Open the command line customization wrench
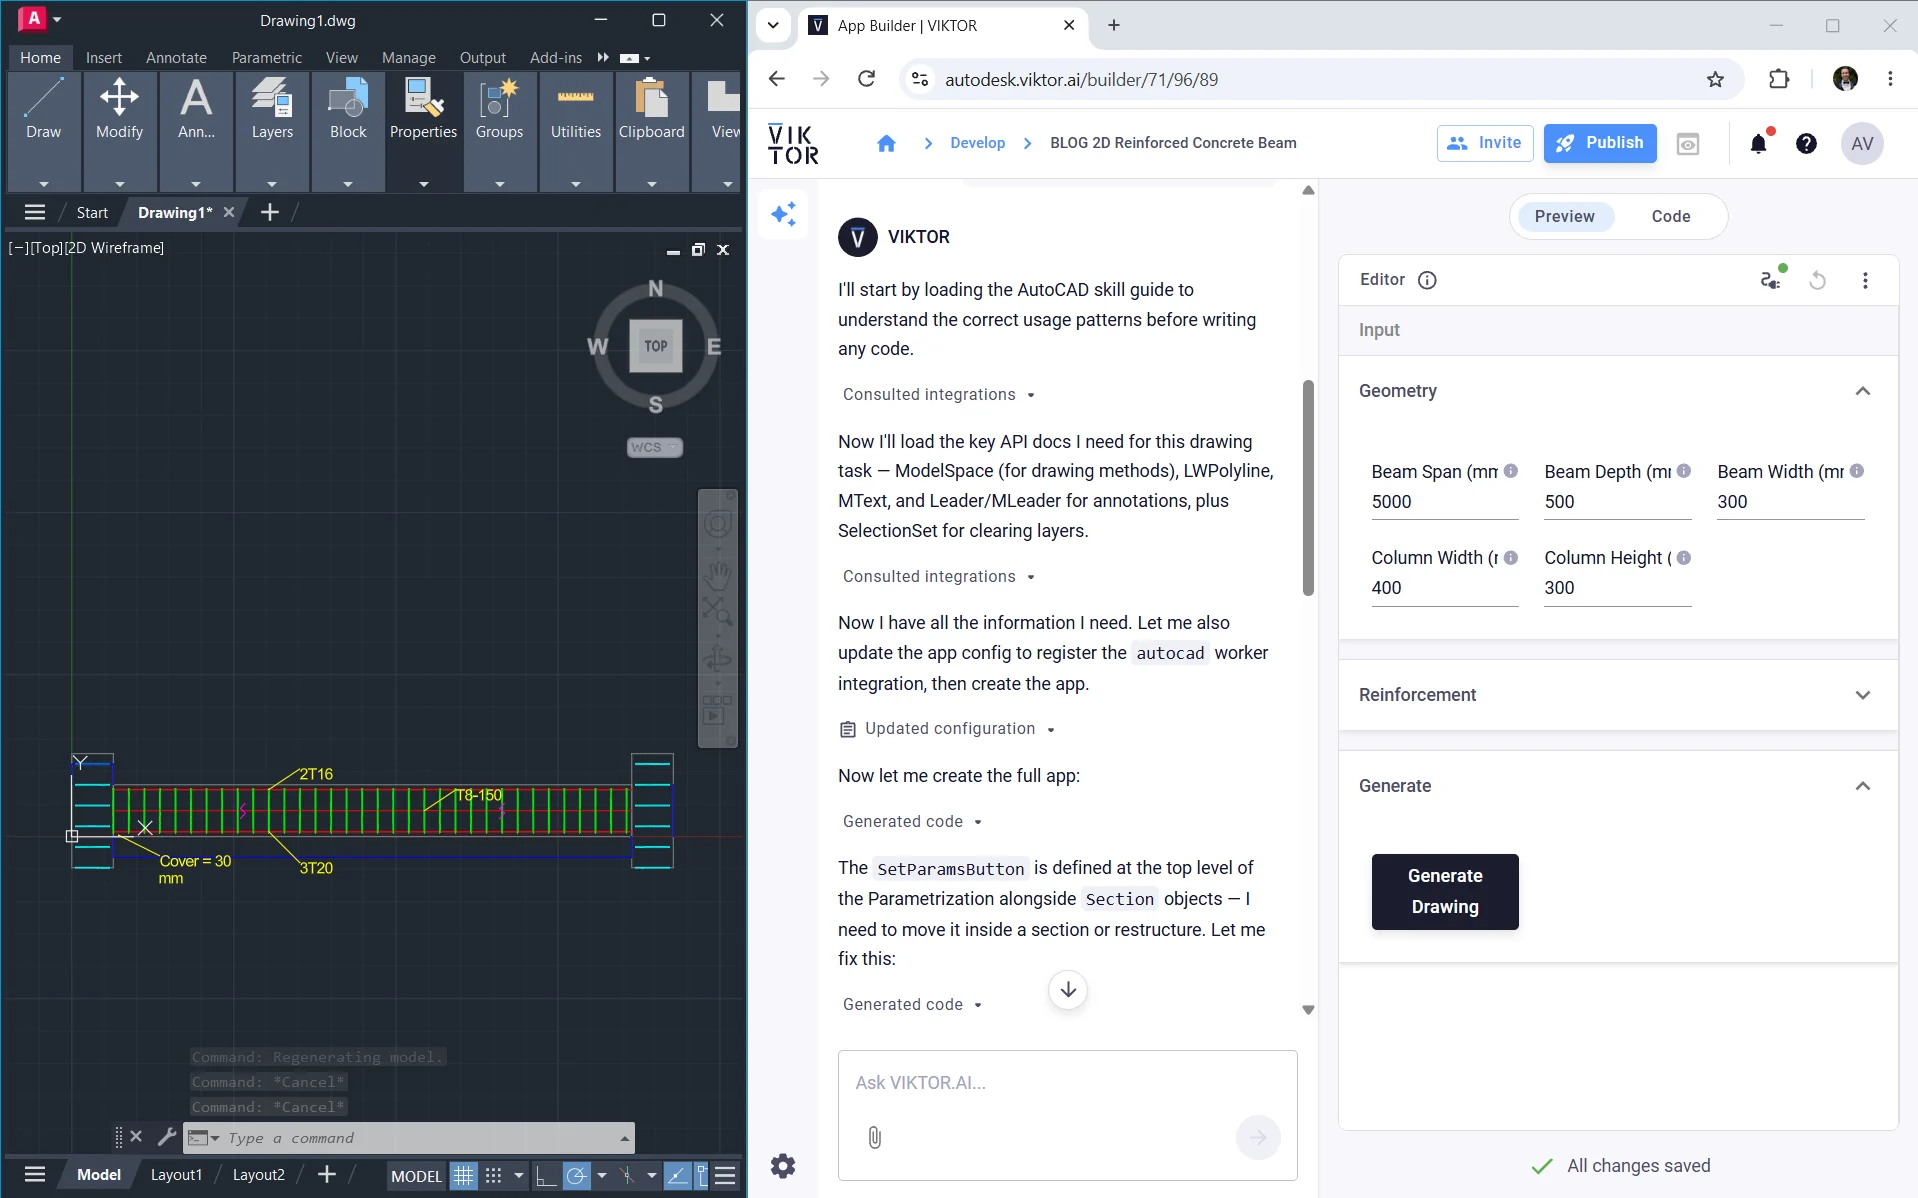 click(x=167, y=1137)
